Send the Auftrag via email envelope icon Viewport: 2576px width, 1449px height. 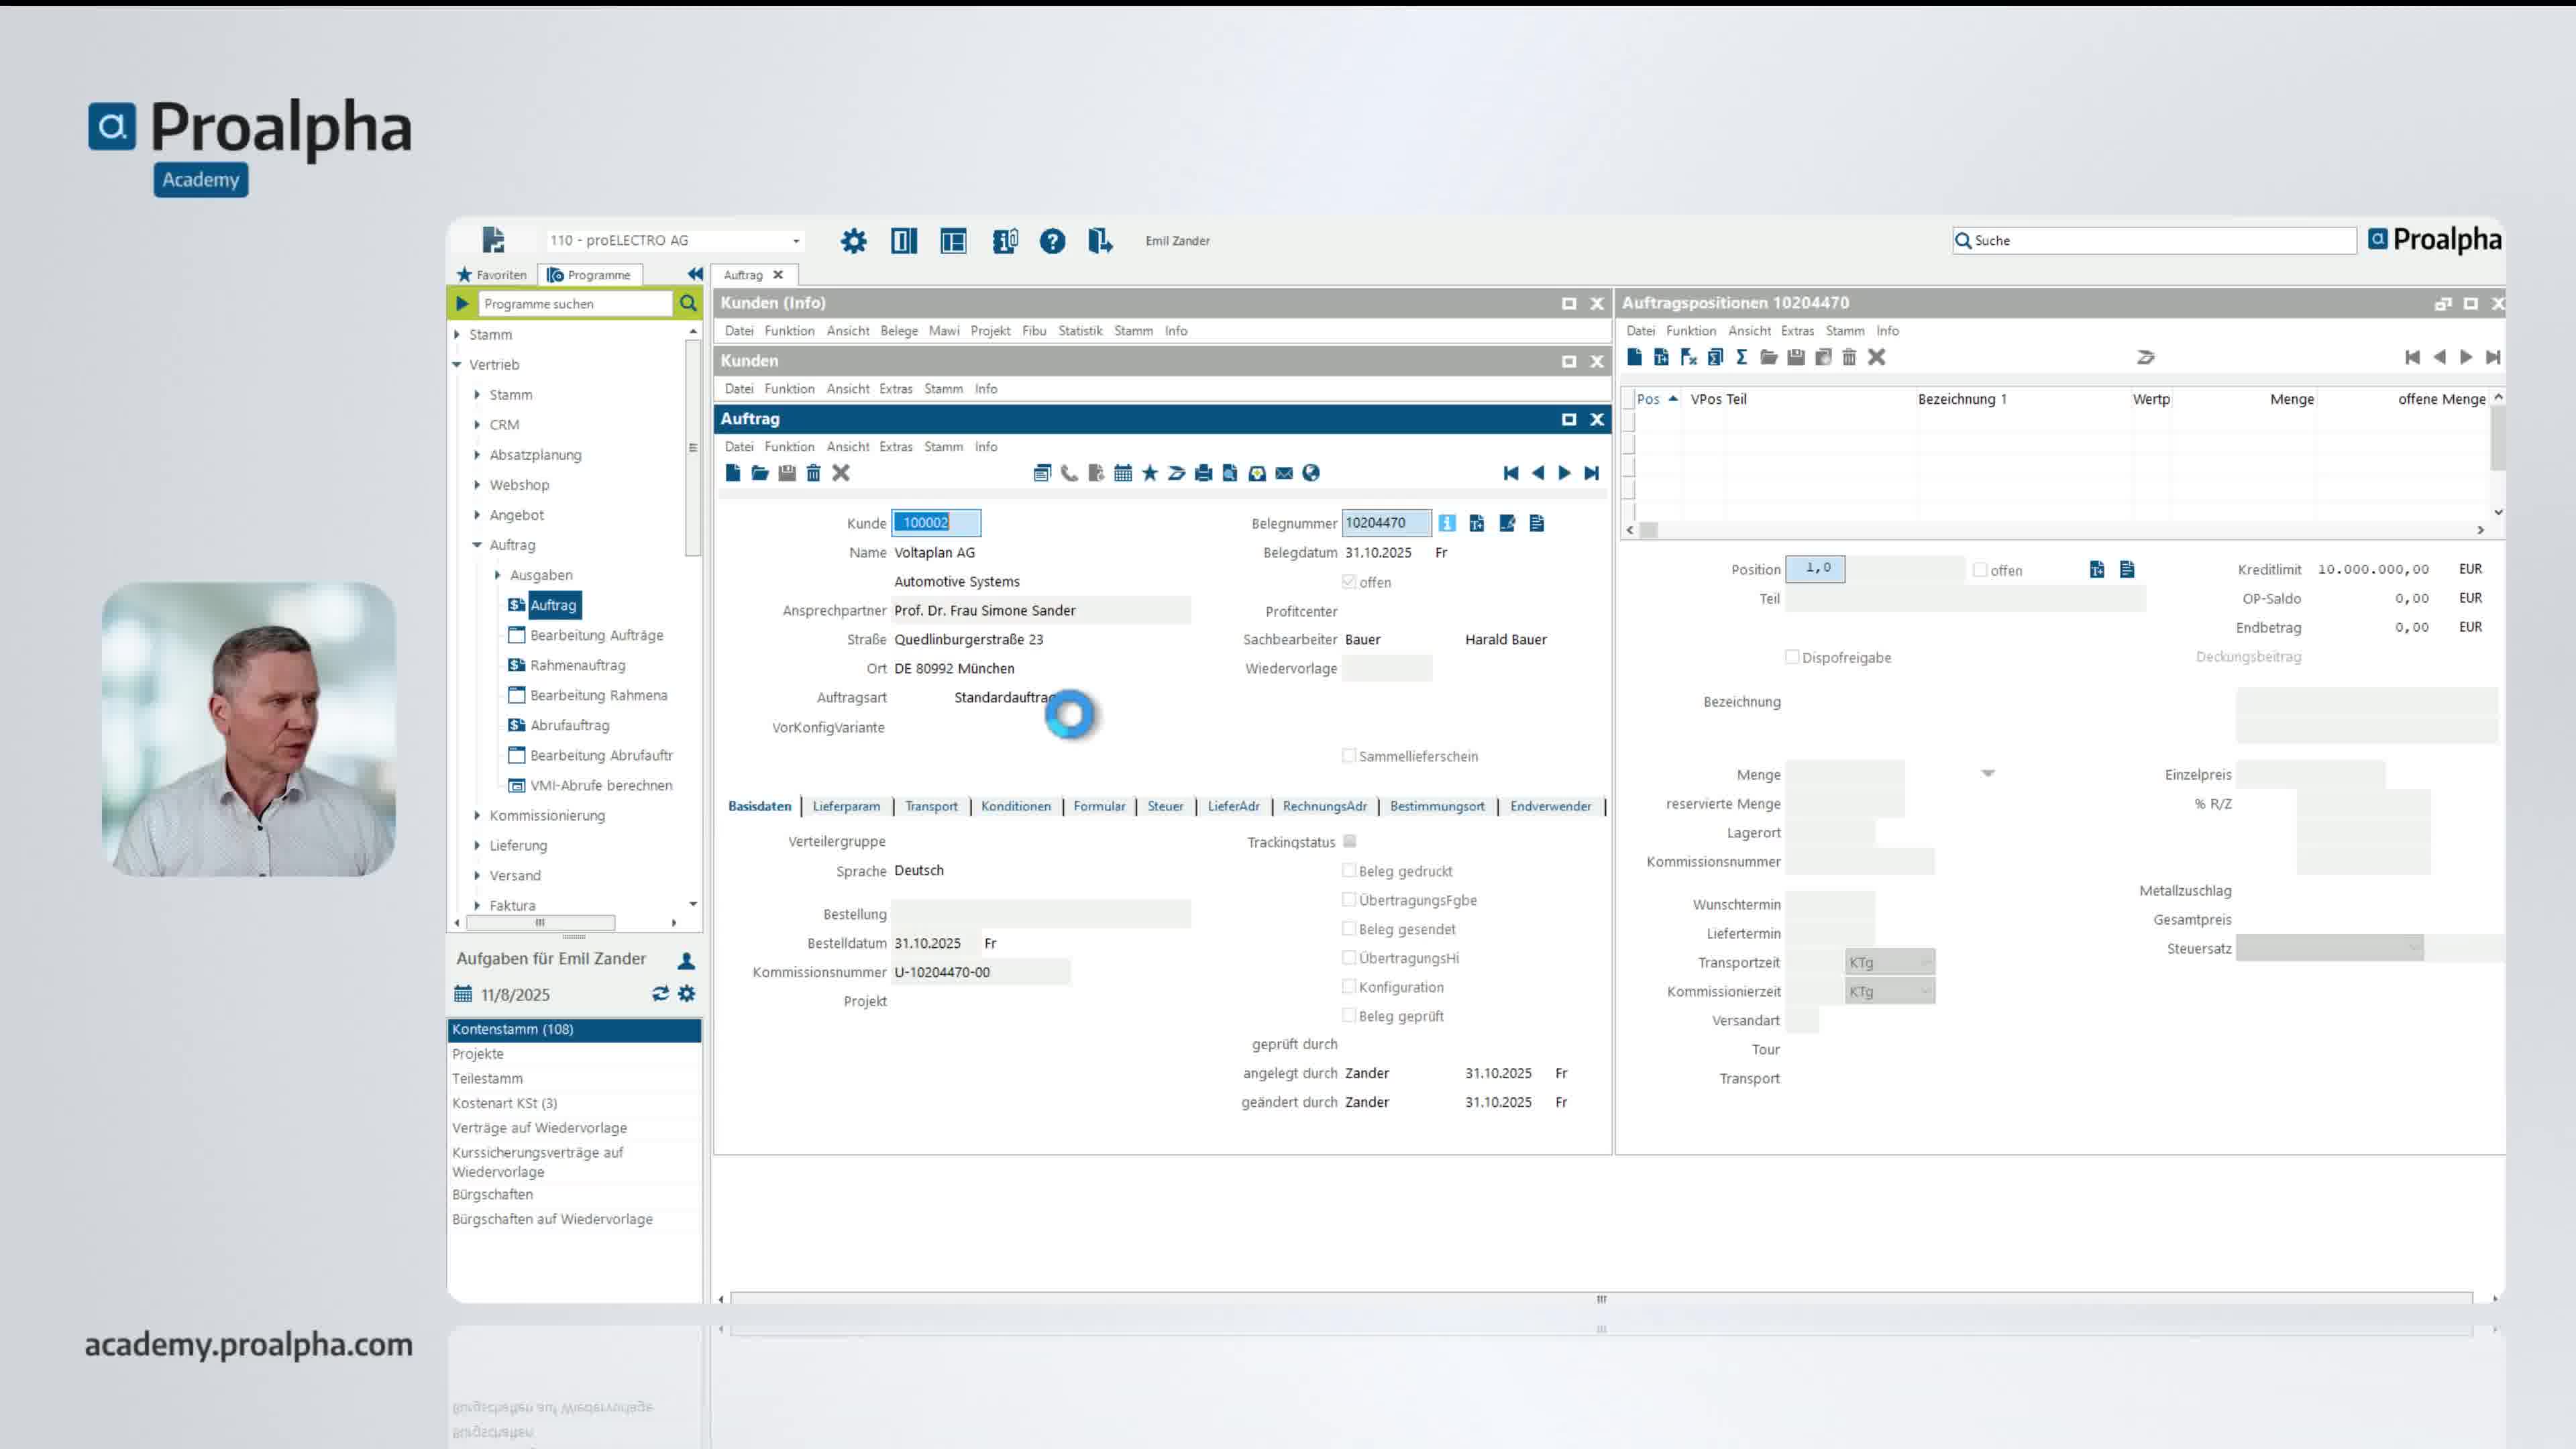(x=1283, y=473)
